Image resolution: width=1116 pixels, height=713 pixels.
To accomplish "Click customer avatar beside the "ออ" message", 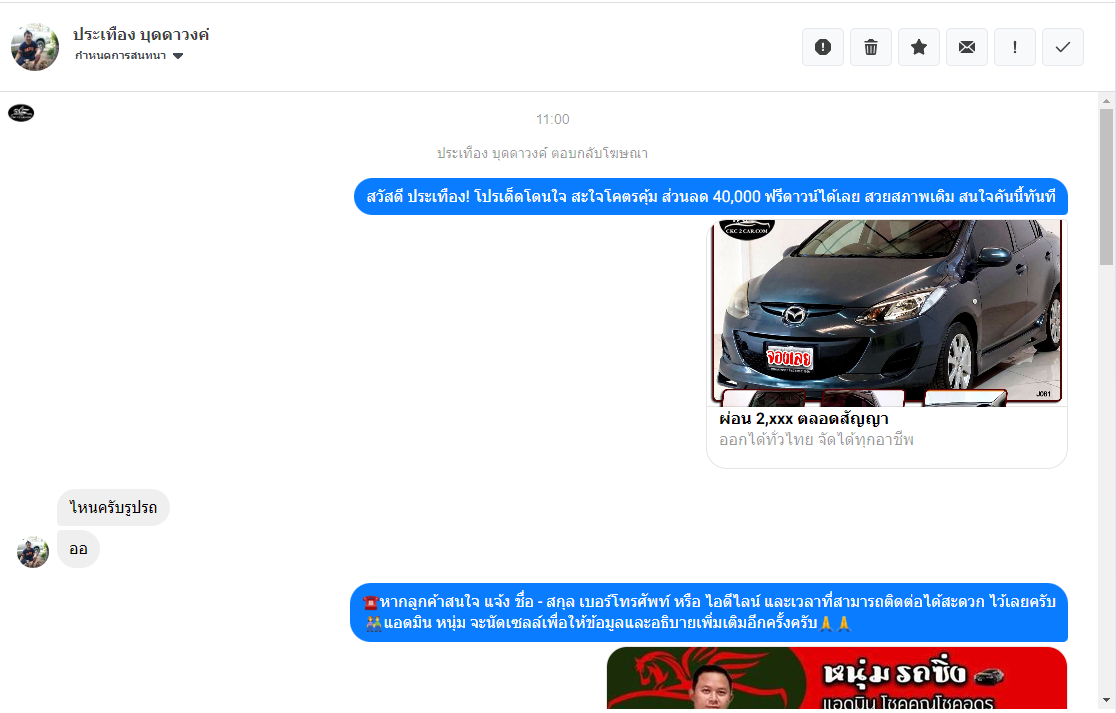I will pyautogui.click(x=33, y=552).
